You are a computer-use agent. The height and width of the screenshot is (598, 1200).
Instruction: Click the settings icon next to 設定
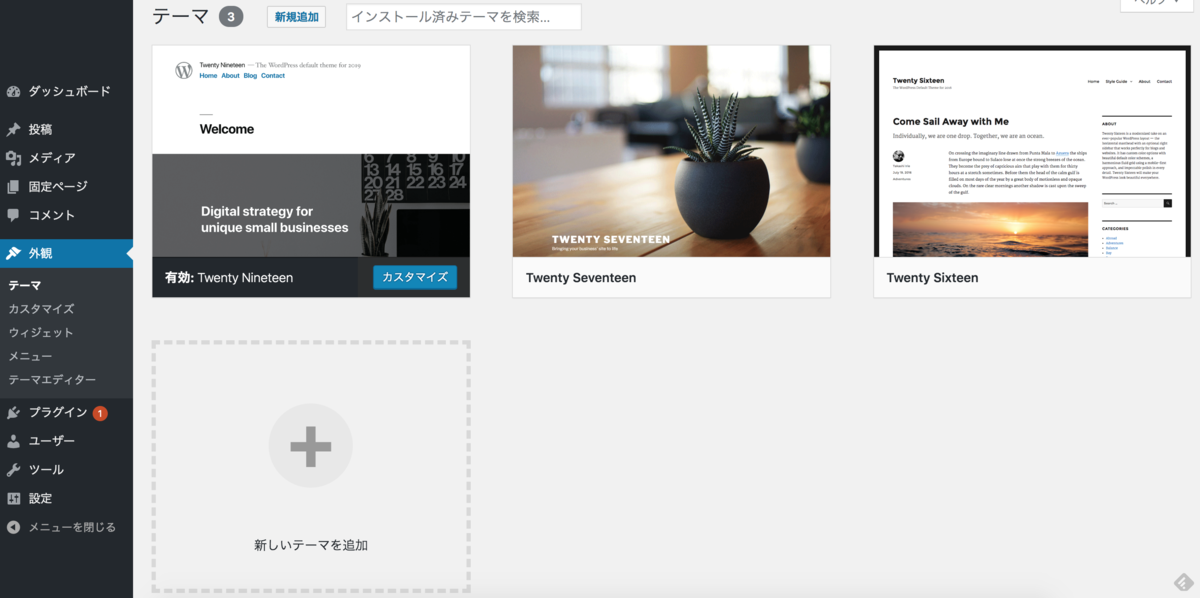pyautogui.click(x=14, y=498)
